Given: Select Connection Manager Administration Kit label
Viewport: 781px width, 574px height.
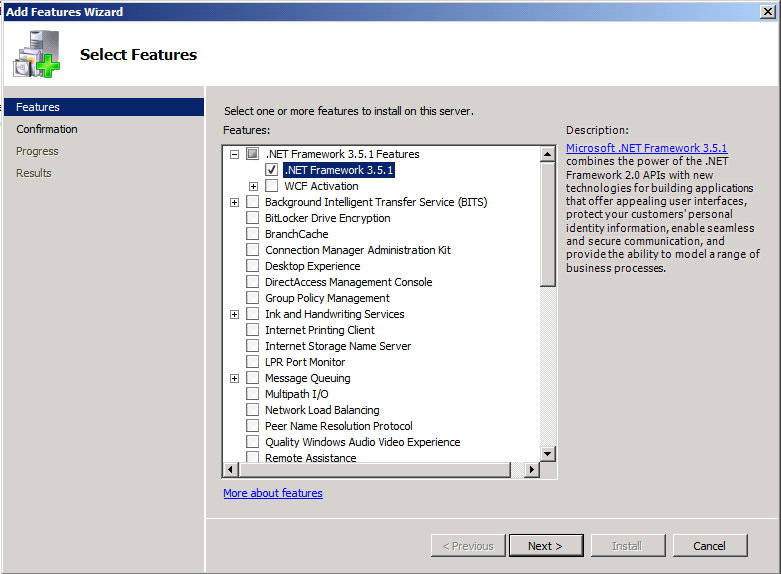Looking at the screenshot, I should (358, 250).
